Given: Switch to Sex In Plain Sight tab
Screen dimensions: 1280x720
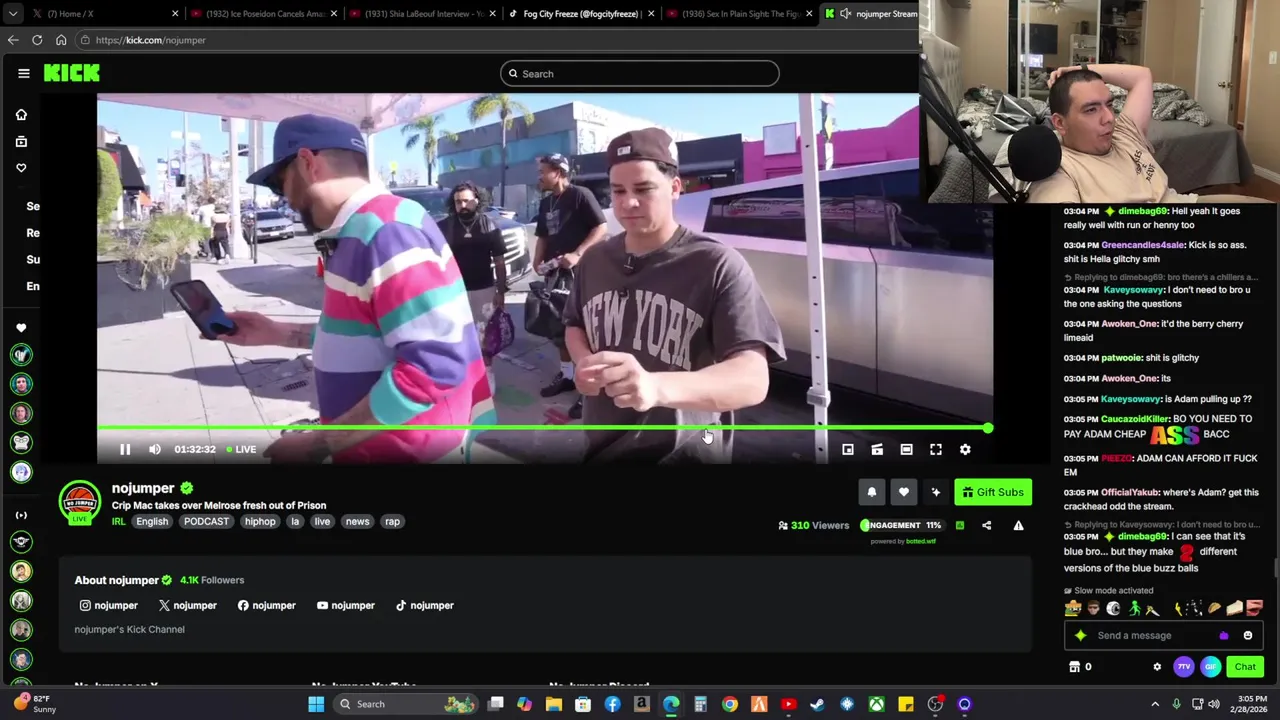Looking at the screenshot, I should click(x=738, y=14).
